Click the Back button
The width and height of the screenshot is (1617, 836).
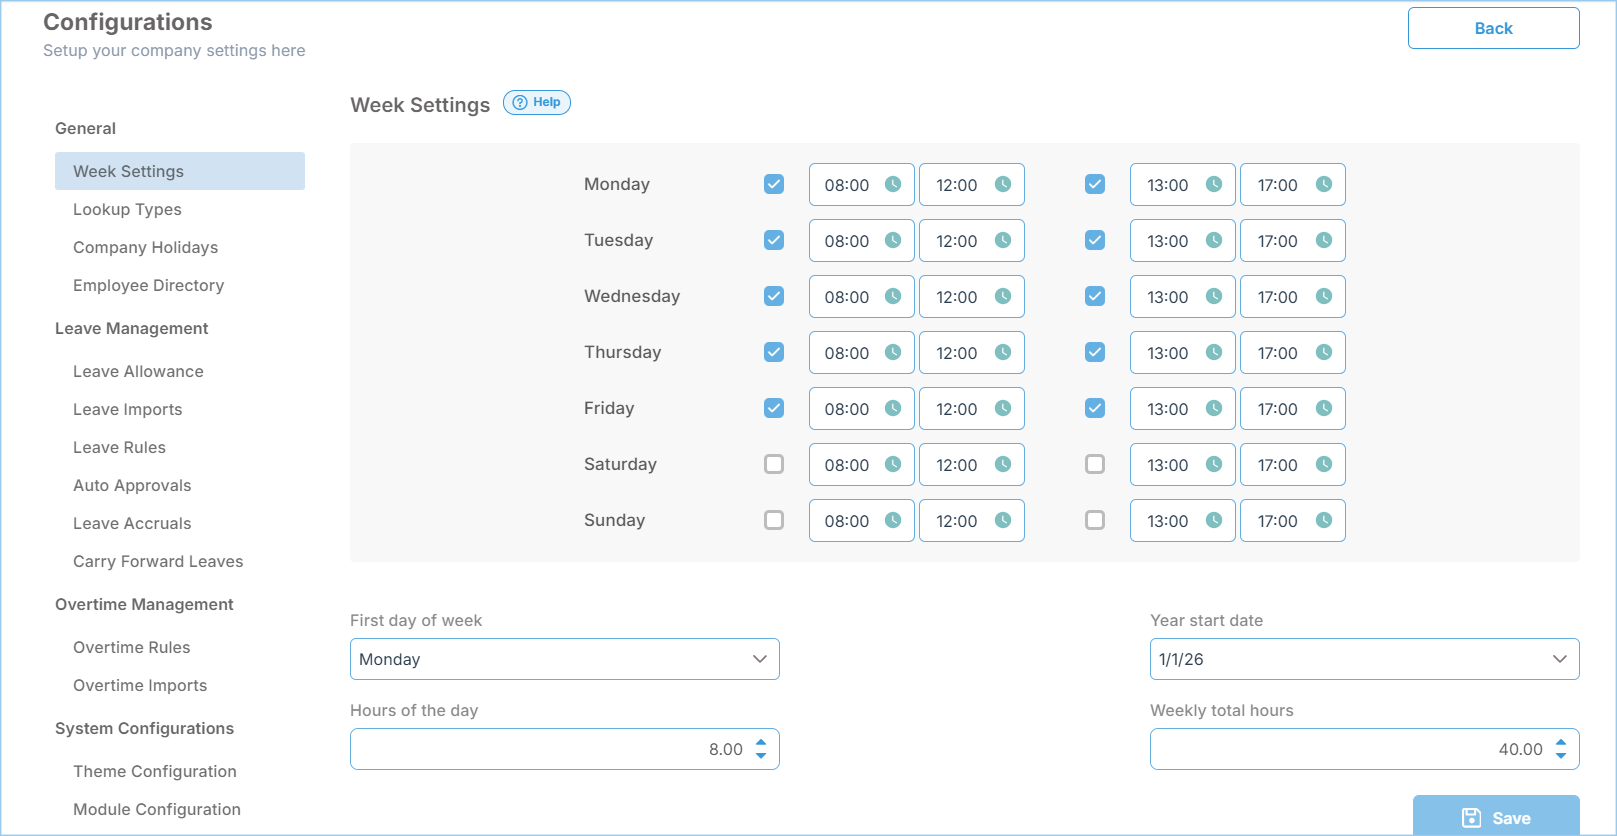click(x=1493, y=28)
